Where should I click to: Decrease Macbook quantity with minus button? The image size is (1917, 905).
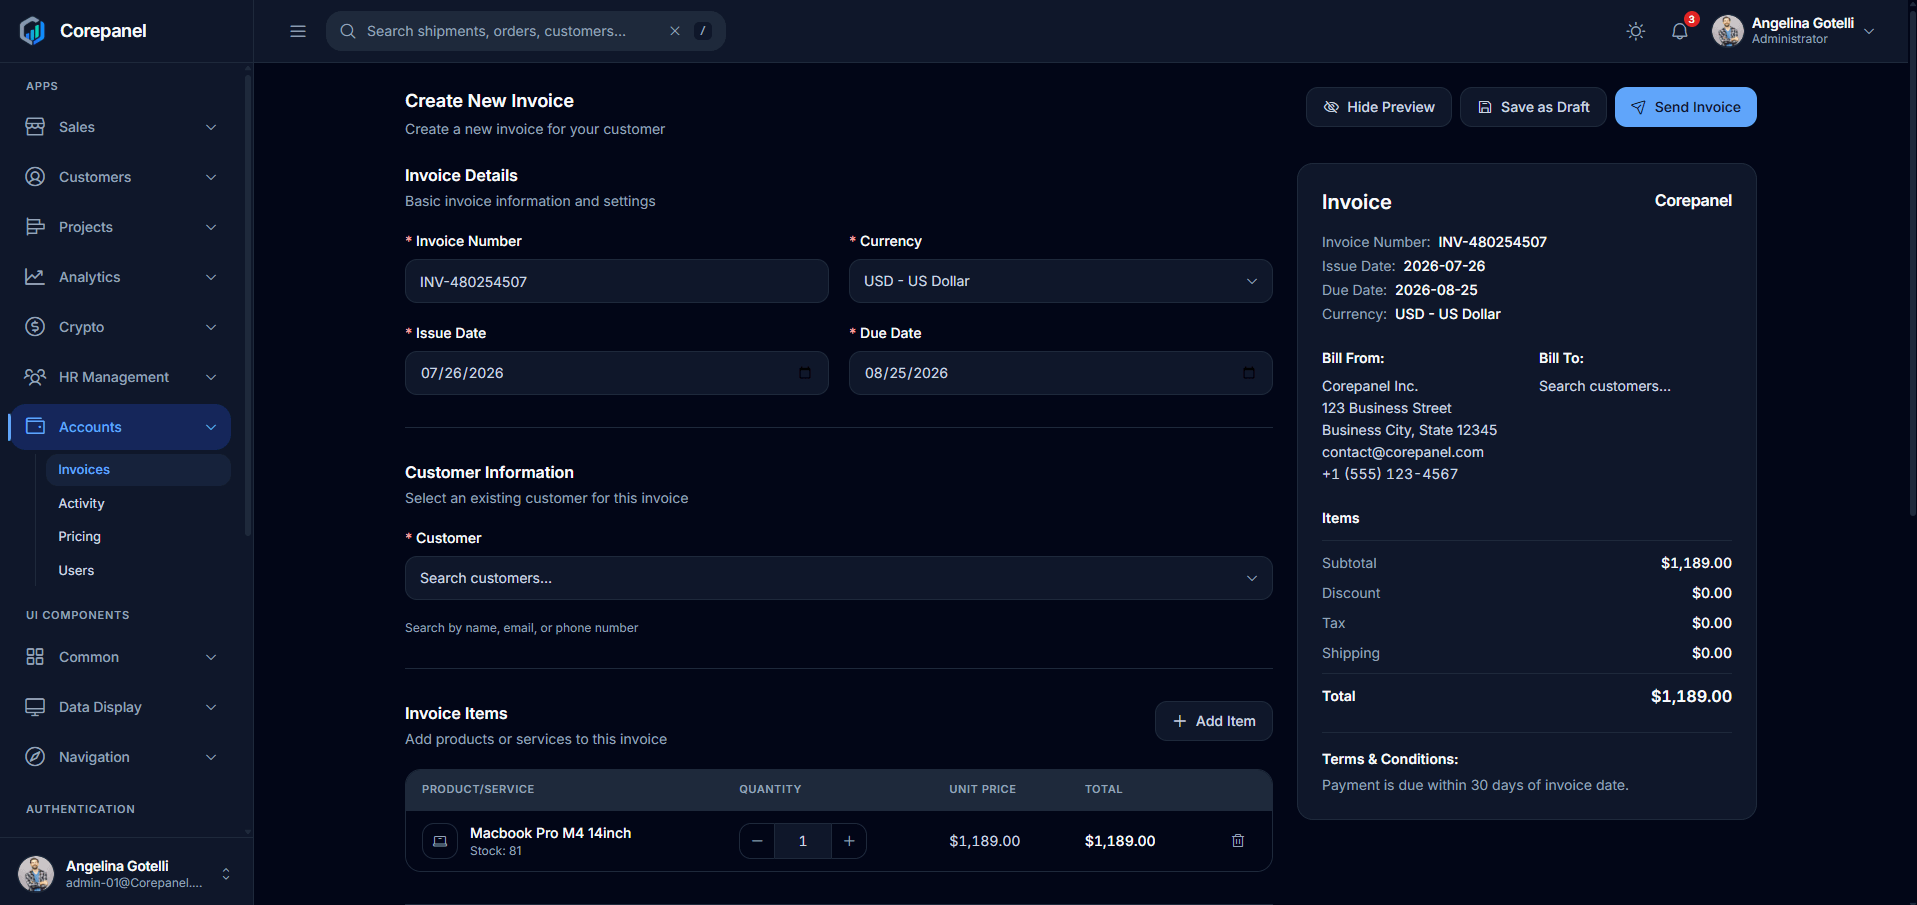click(x=757, y=841)
